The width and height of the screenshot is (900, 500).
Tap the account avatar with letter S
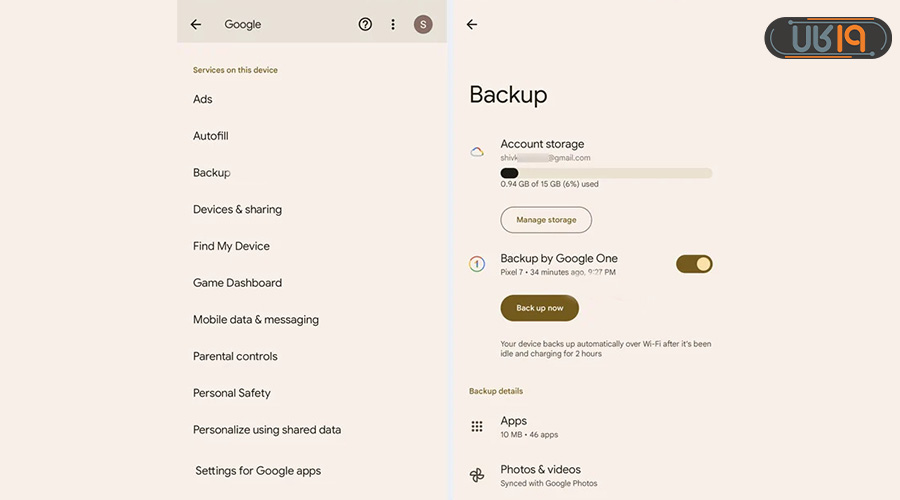tap(423, 25)
